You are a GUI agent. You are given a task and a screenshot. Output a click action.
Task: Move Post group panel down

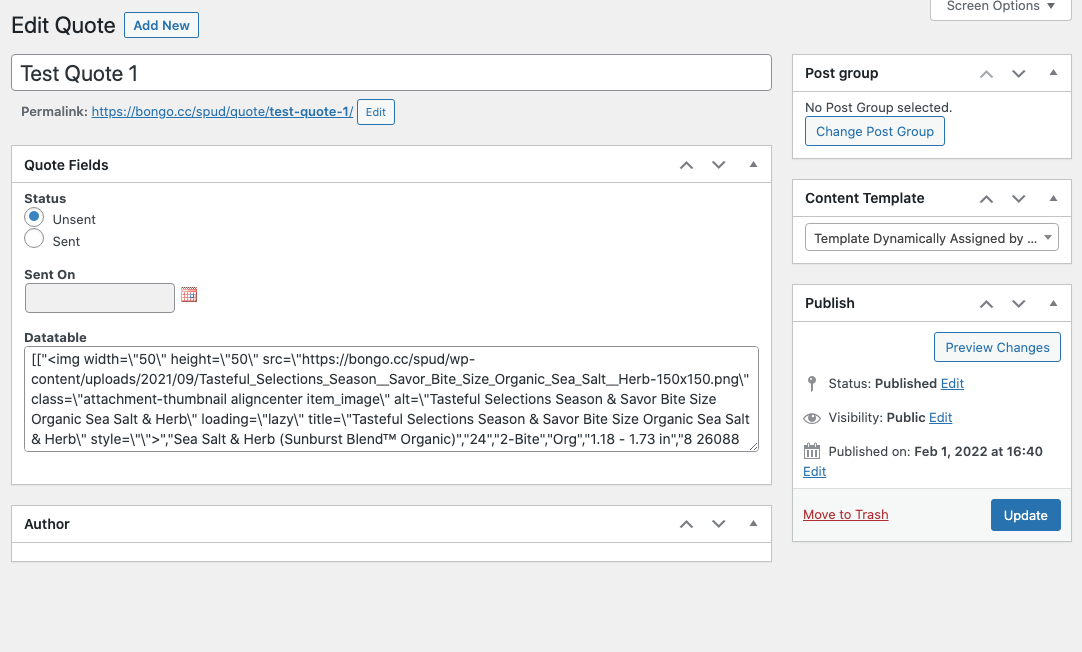pos(1019,74)
